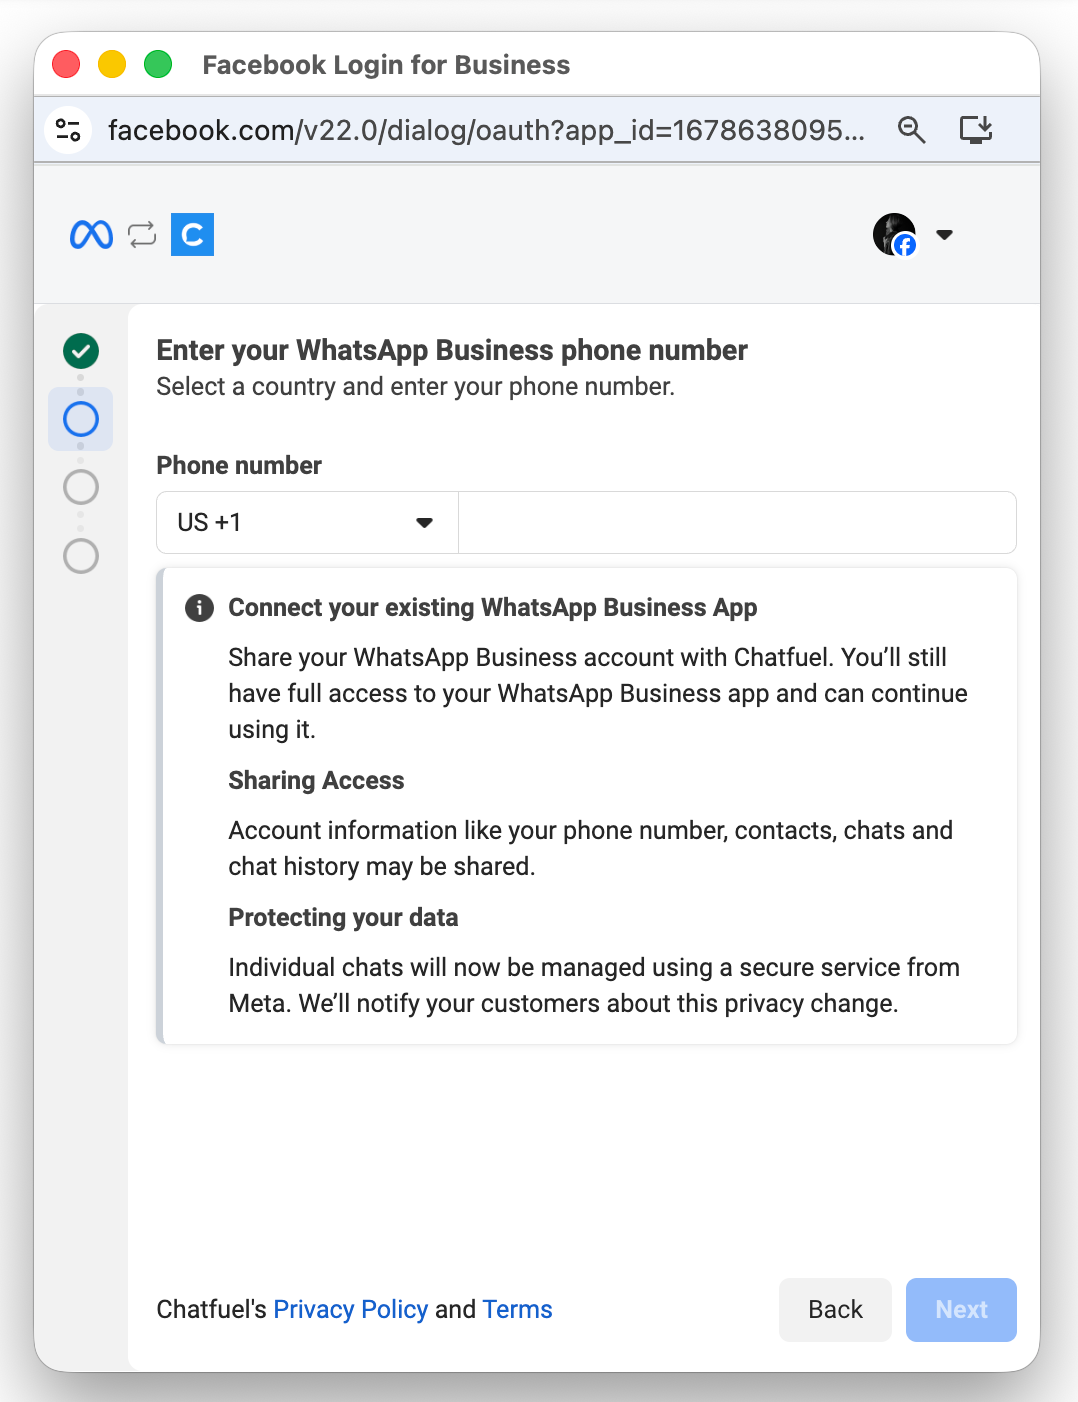
Task: Click the site settings icon in address bar
Action: (68, 130)
